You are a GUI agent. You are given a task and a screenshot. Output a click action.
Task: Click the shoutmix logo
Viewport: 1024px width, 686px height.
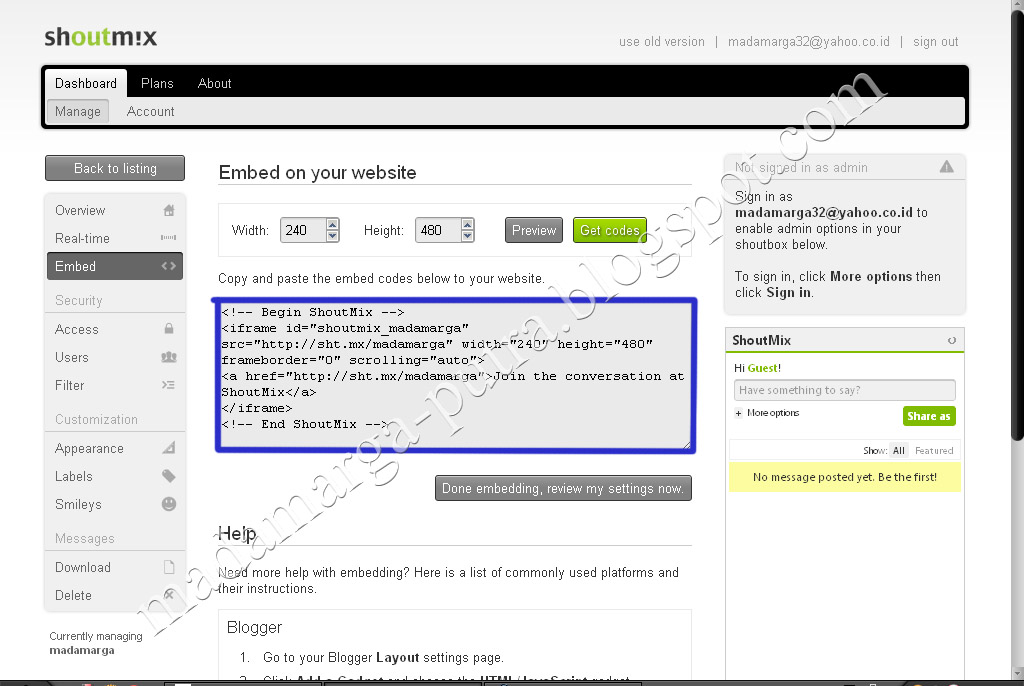(101, 37)
